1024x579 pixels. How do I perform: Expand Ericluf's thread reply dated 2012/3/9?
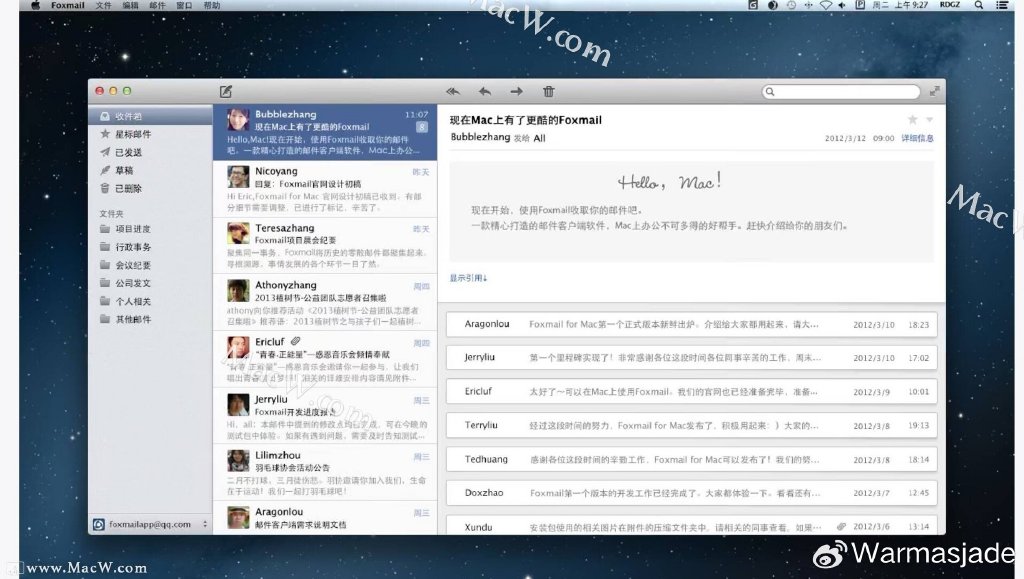click(x=692, y=392)
